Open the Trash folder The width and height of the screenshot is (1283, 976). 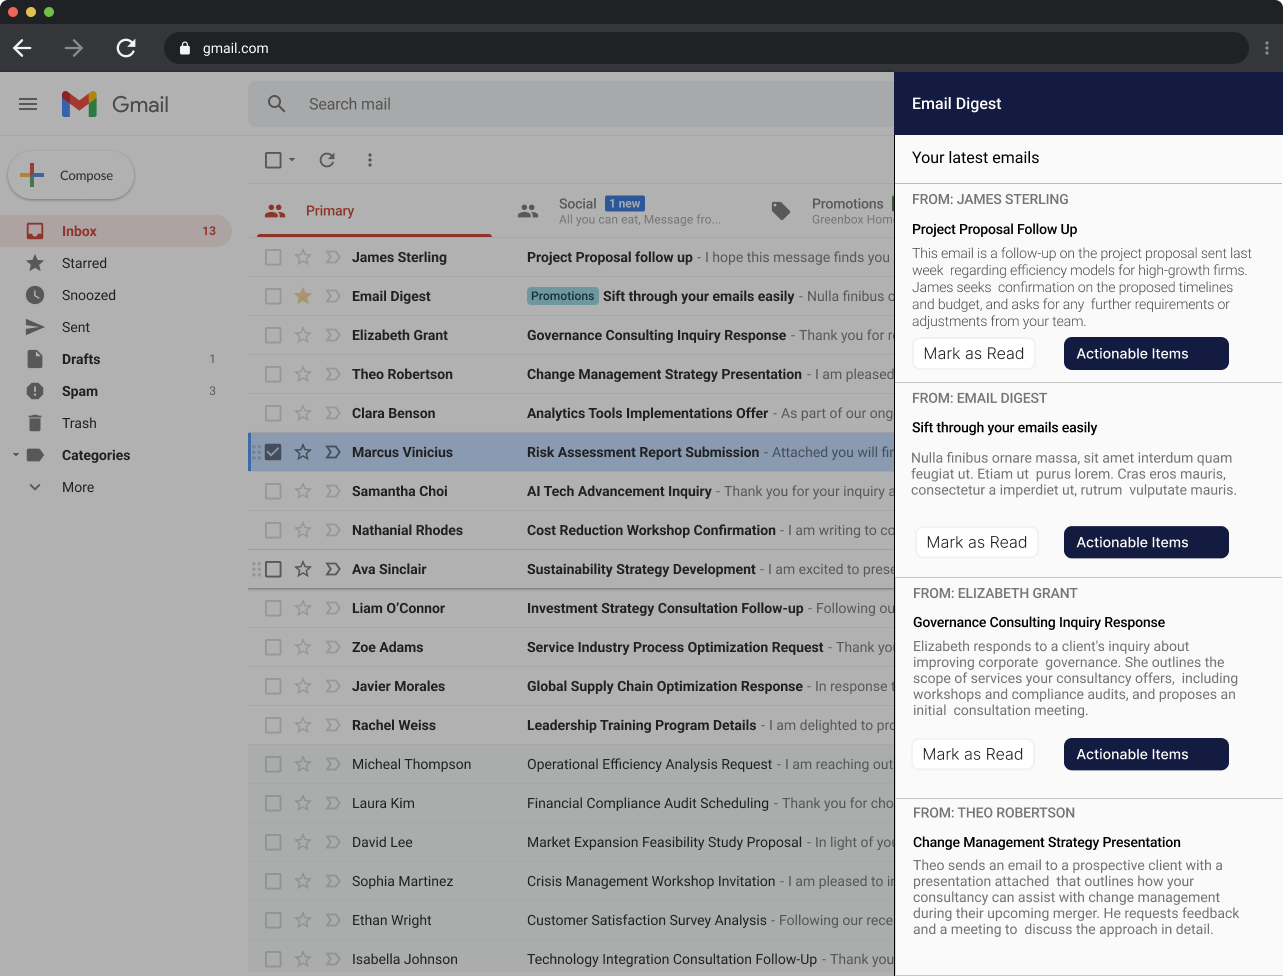[x=116, y=423]
